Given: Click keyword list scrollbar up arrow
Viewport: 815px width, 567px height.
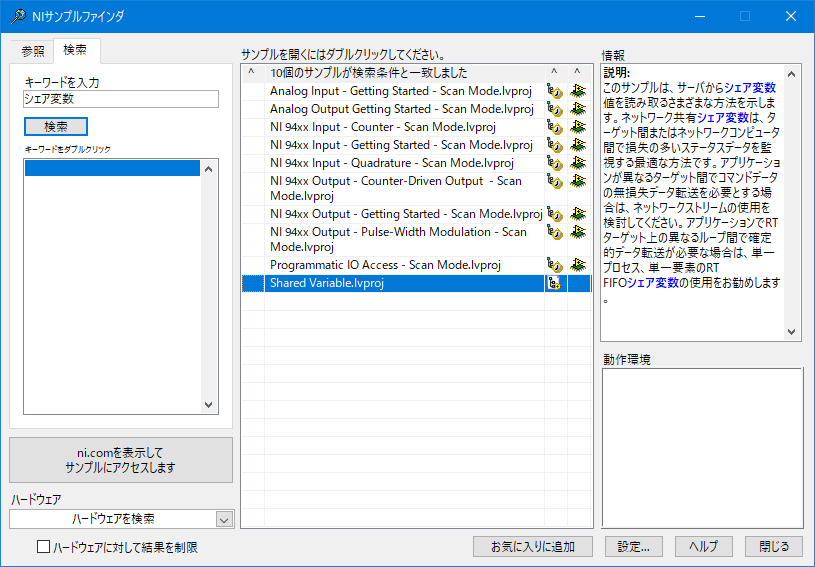Looking at the screenshot, I should pos(209,169).
